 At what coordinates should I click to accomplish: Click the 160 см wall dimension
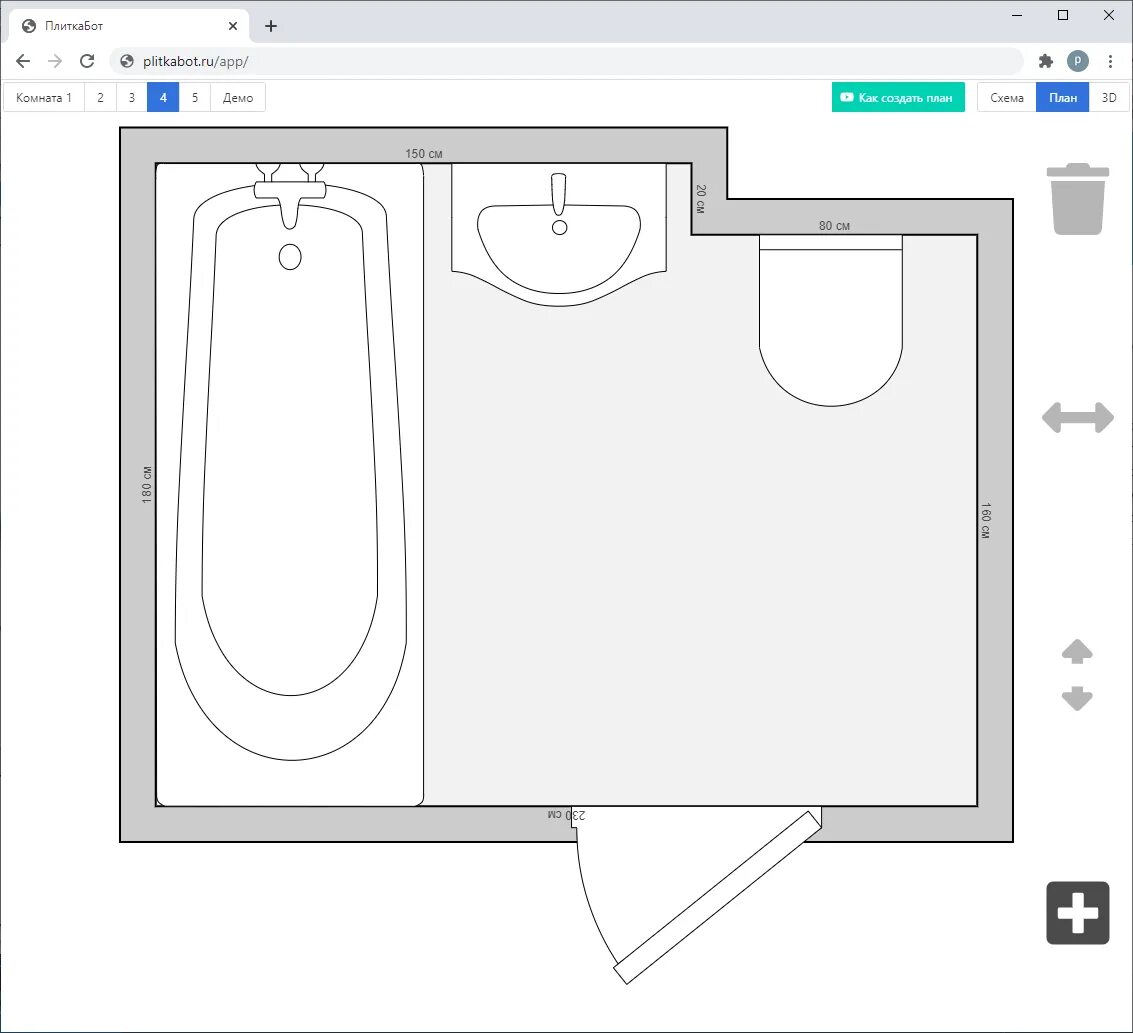(x=986, y=520)
